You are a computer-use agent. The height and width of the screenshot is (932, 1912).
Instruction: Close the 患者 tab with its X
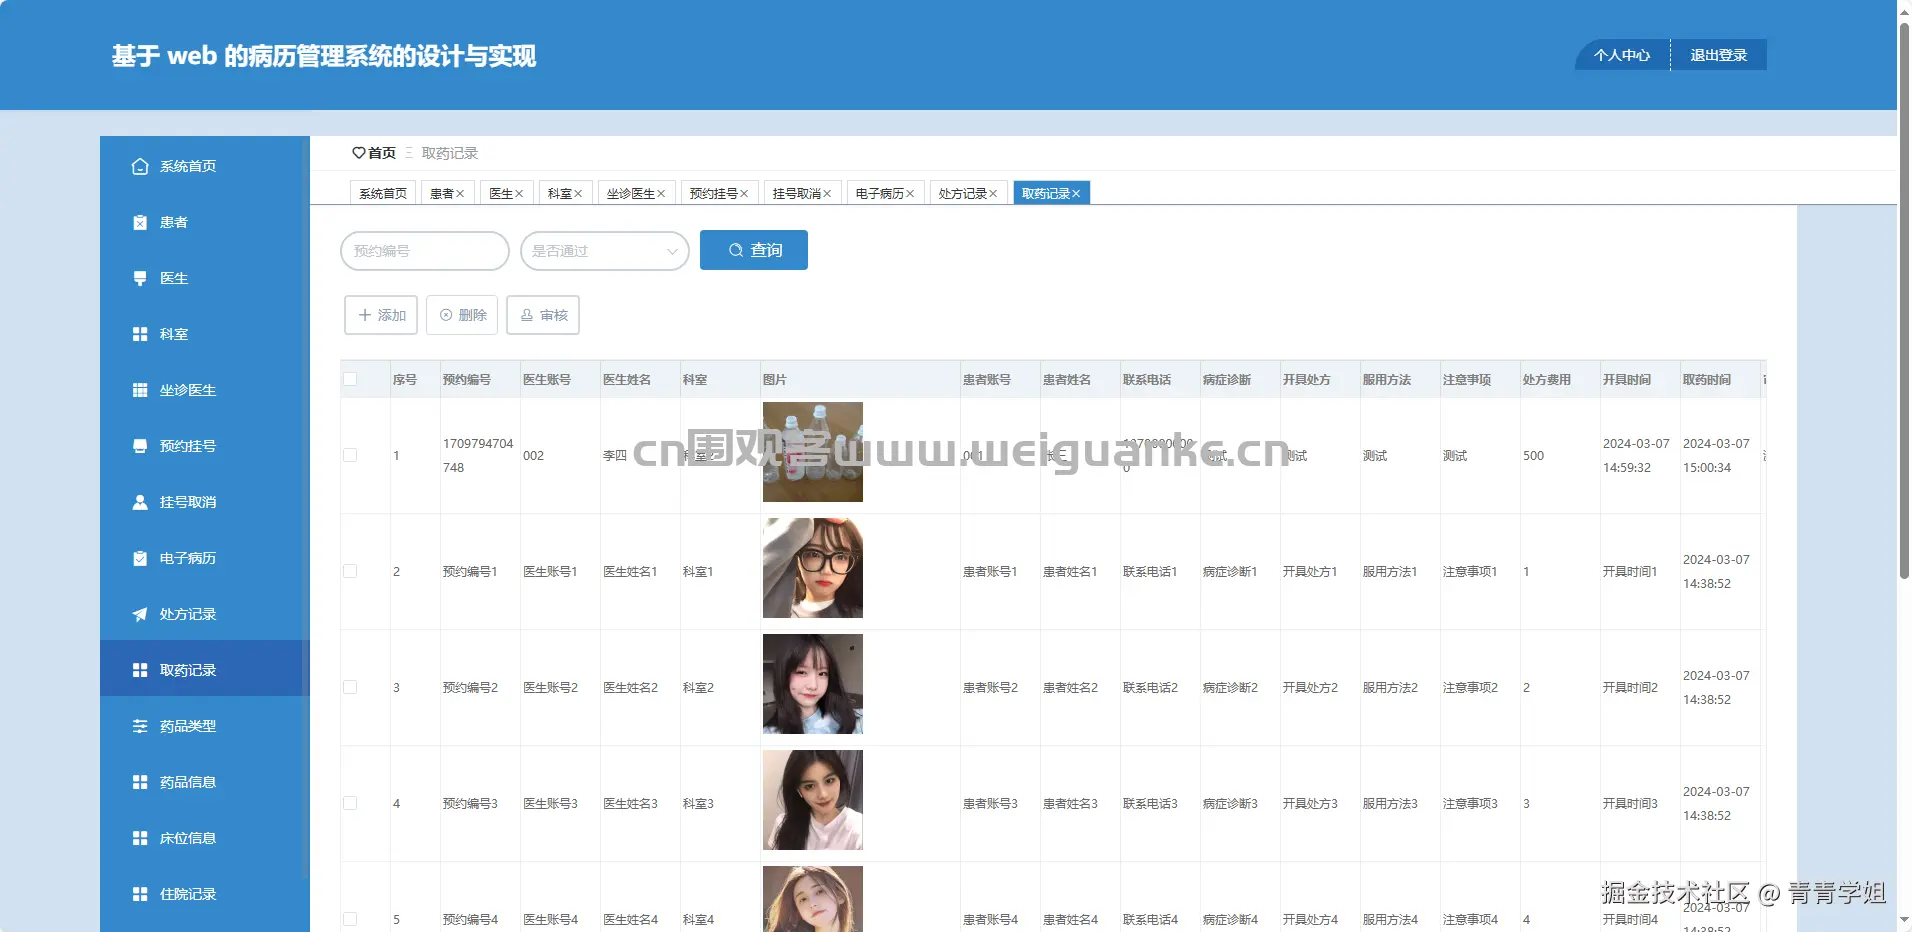[460, 194]
